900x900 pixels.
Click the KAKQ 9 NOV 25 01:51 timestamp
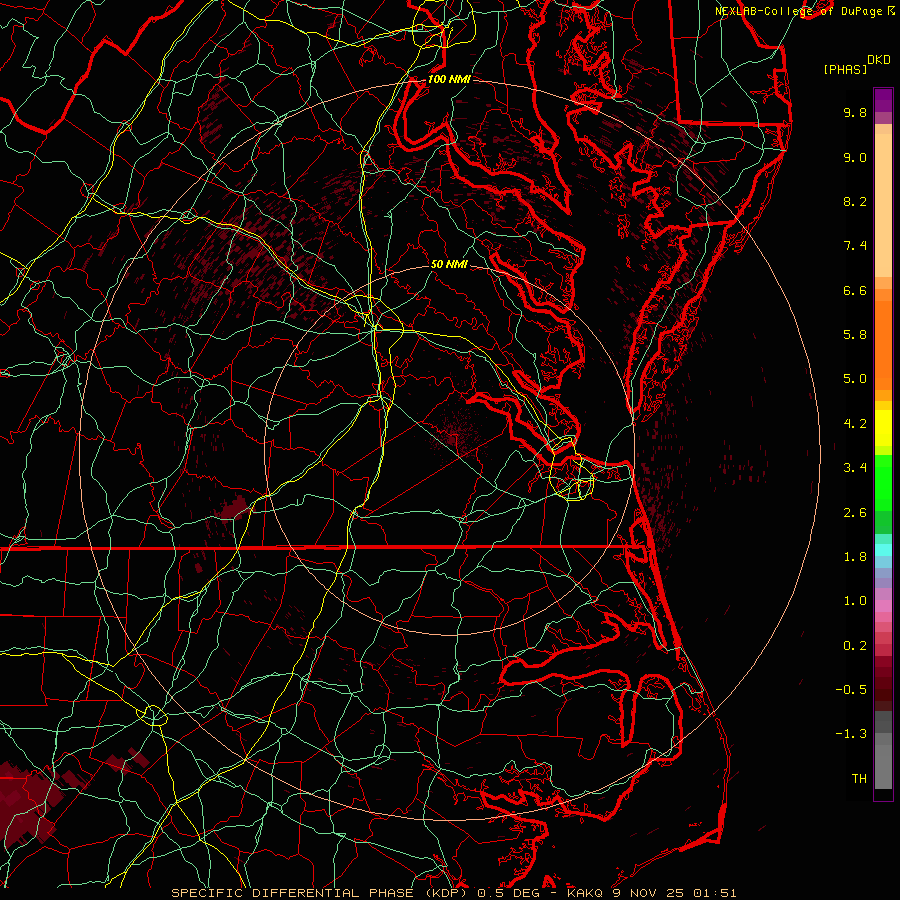point(651,893)
